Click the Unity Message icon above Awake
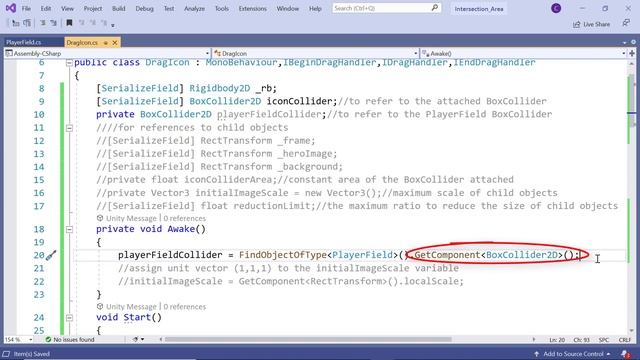 pos(100,218)
